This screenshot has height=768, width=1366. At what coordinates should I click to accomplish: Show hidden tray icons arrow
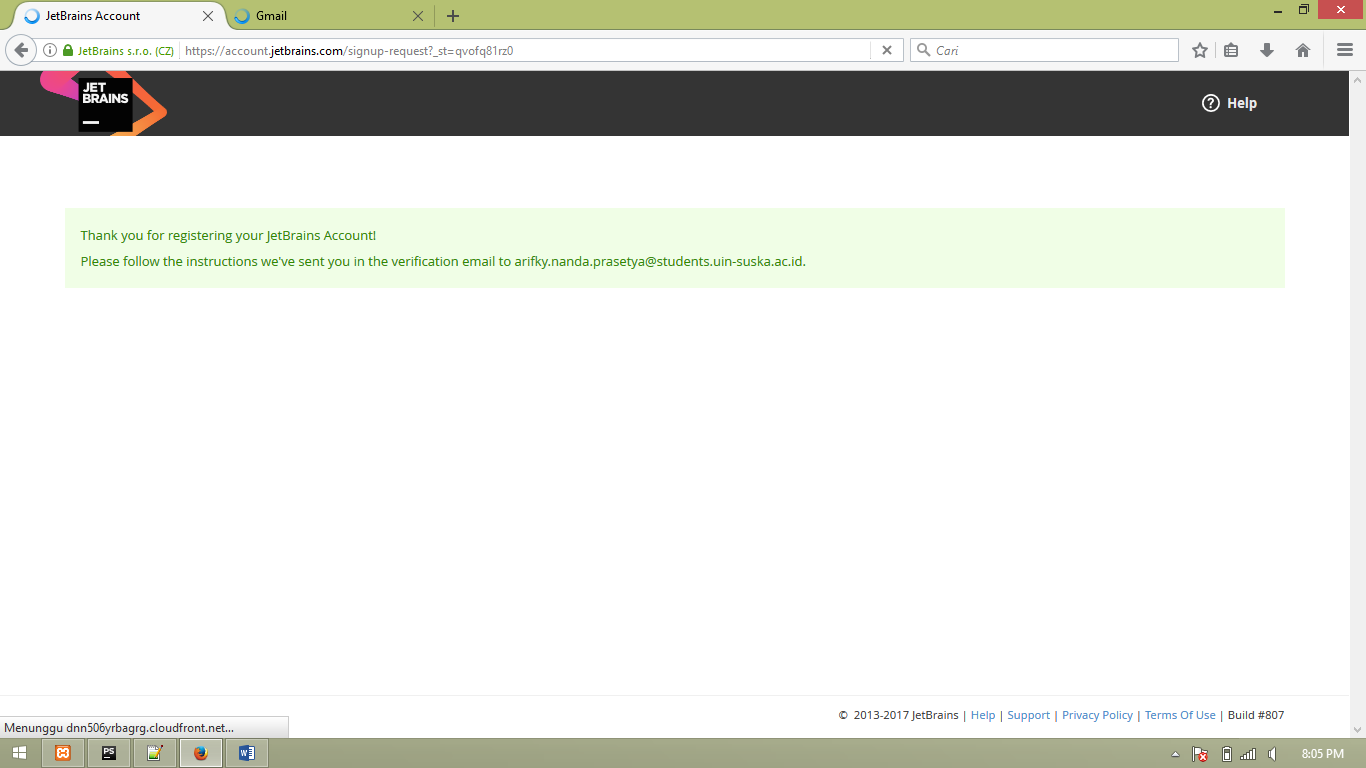(1175, 754)
